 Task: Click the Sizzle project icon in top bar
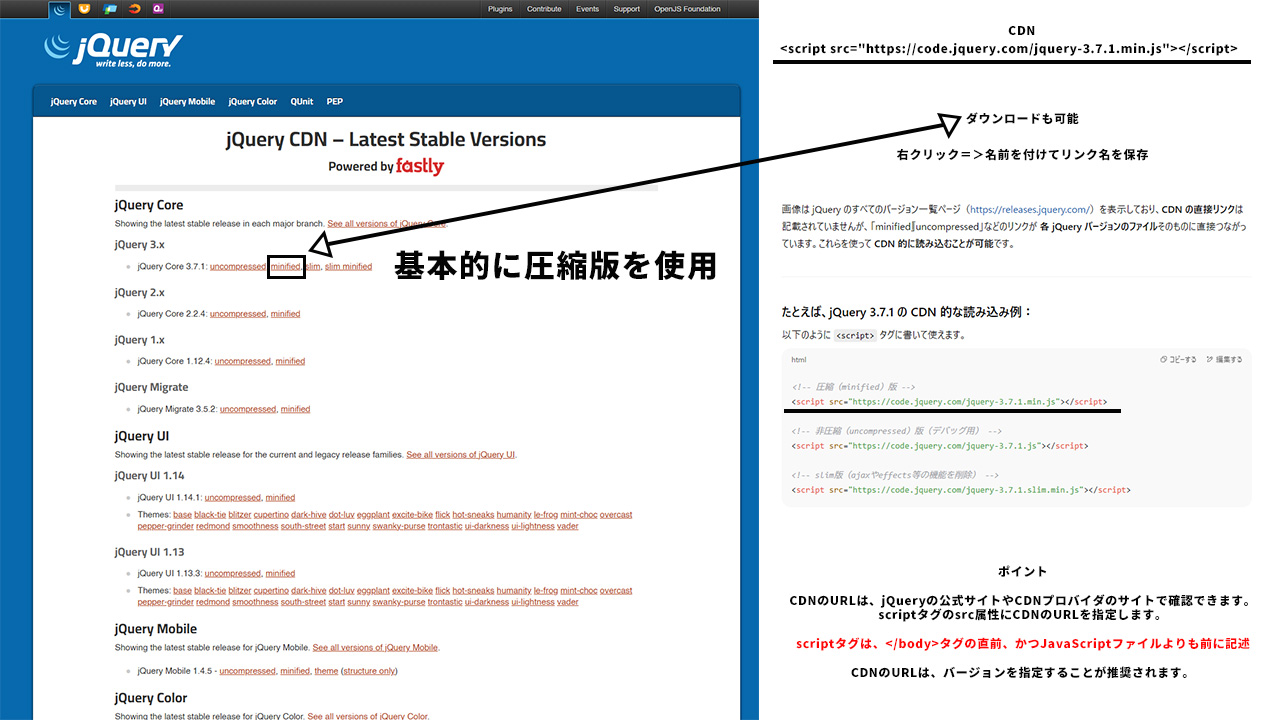[x=134, y=10]
